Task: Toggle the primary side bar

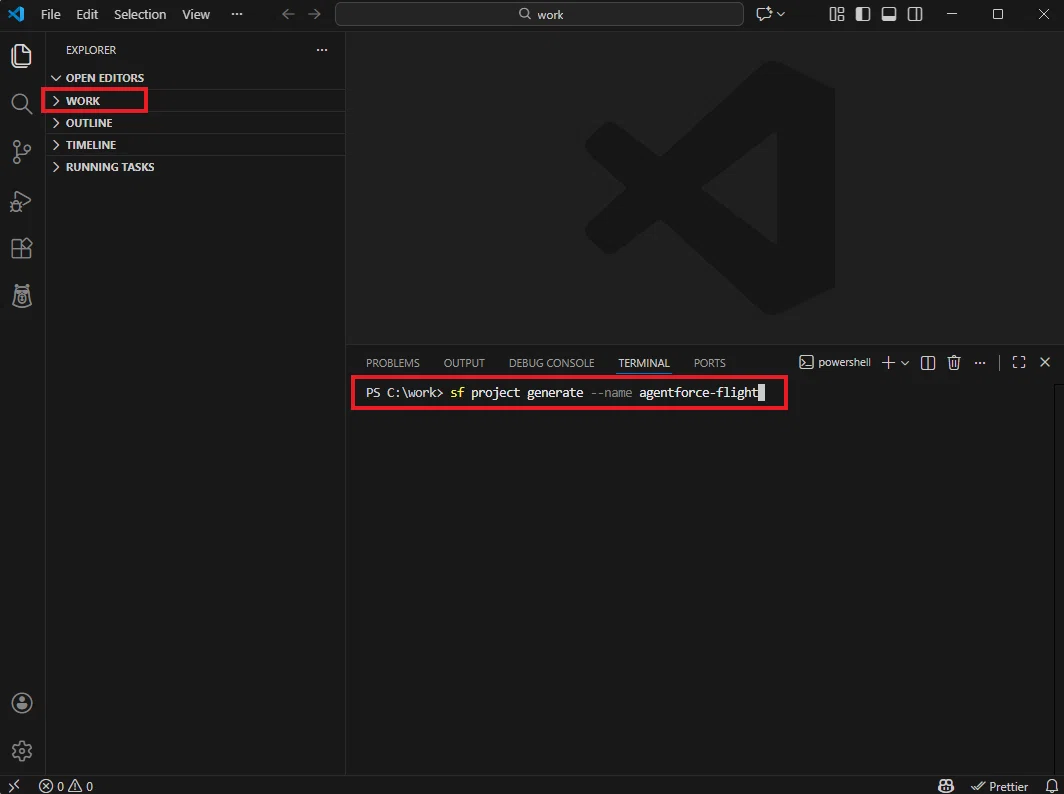Action: point(862,14)
